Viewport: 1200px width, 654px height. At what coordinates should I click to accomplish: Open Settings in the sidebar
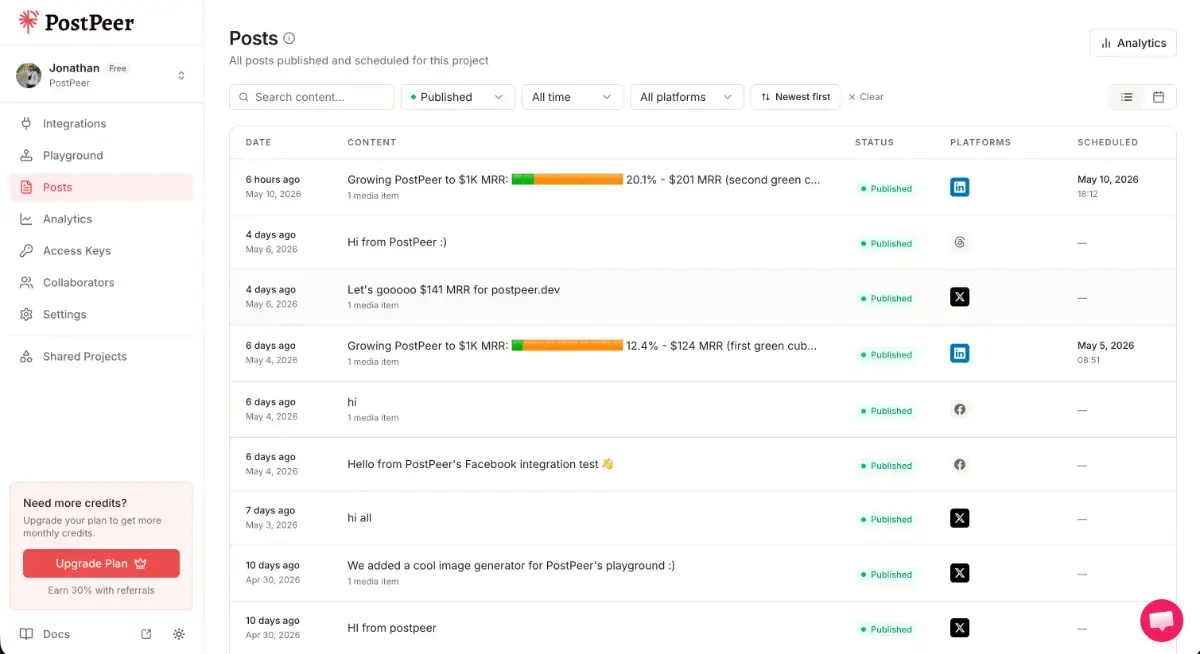click(101, 315)
